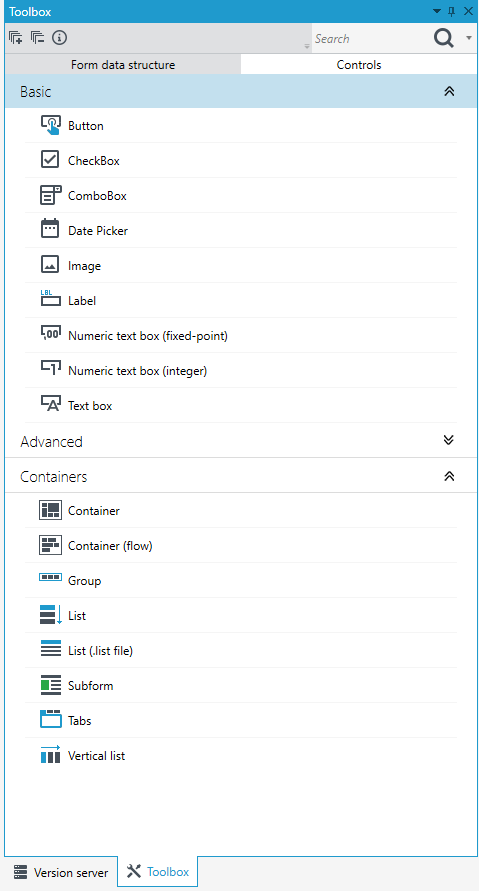
Task: Select the Subform control icon
Action: [51, 685]
